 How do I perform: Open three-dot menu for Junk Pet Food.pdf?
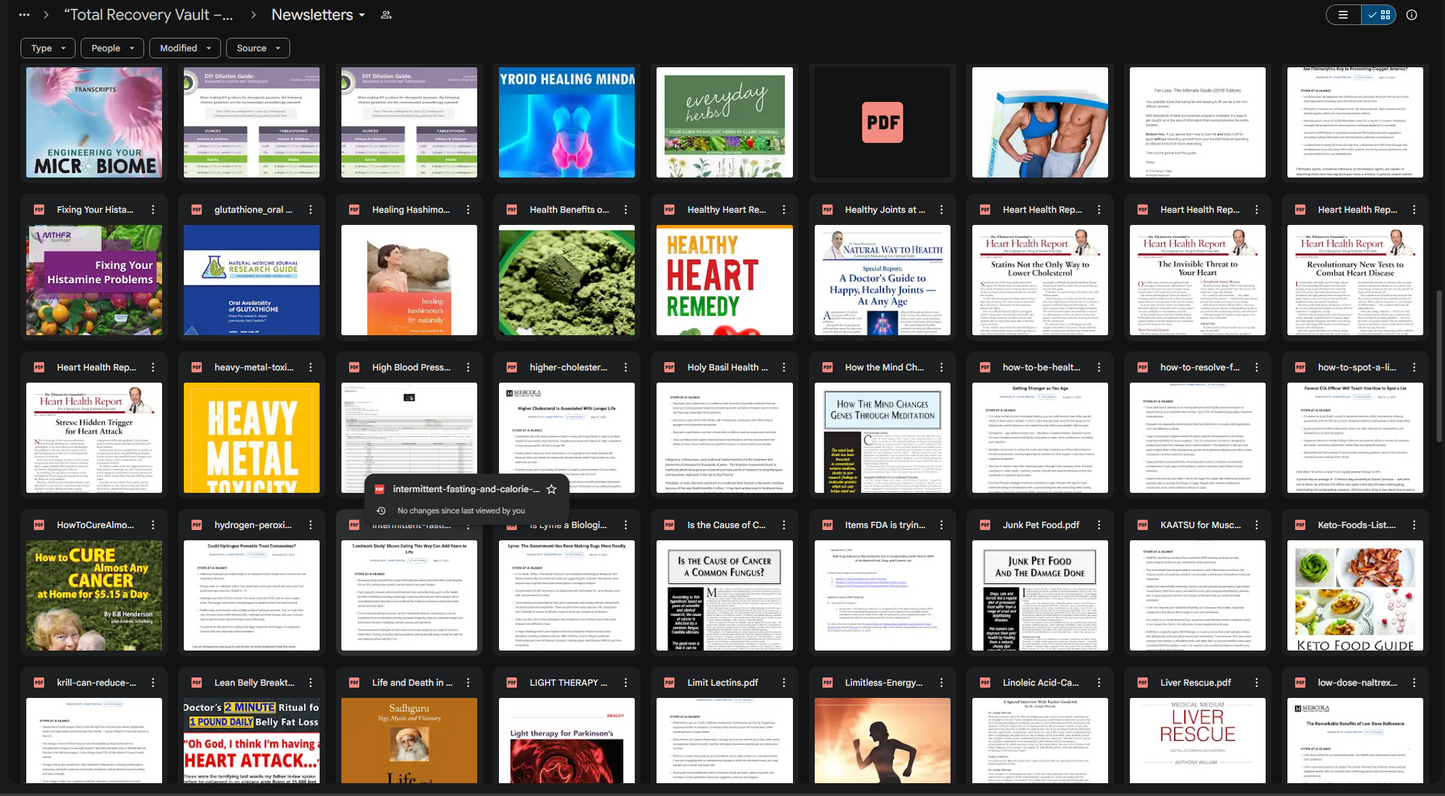point(1098,525)
